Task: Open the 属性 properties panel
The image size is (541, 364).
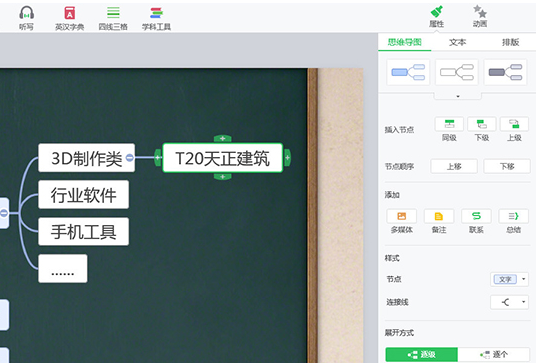Action: tap(436, 17)
